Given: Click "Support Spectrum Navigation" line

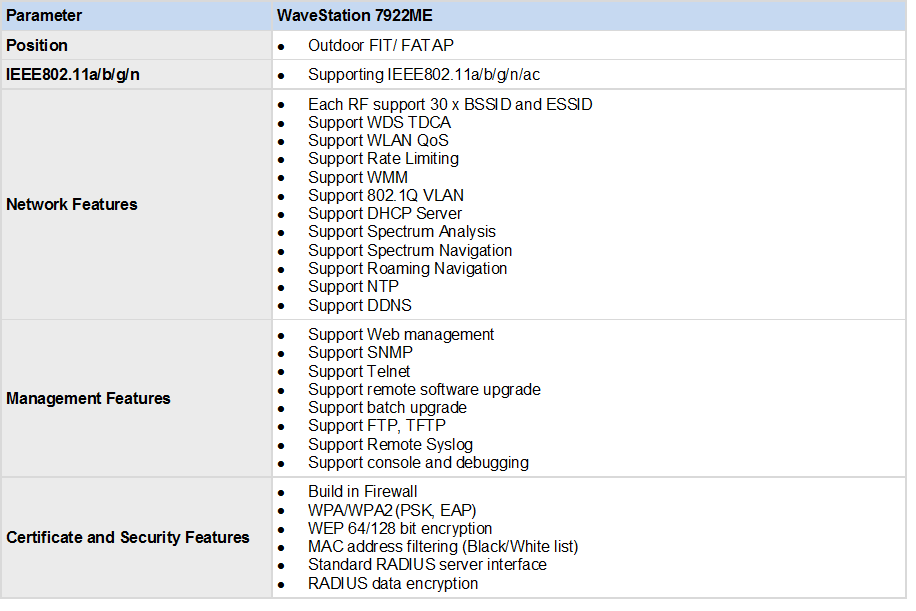Looking at the screenshot, I should tap(410, 251).
